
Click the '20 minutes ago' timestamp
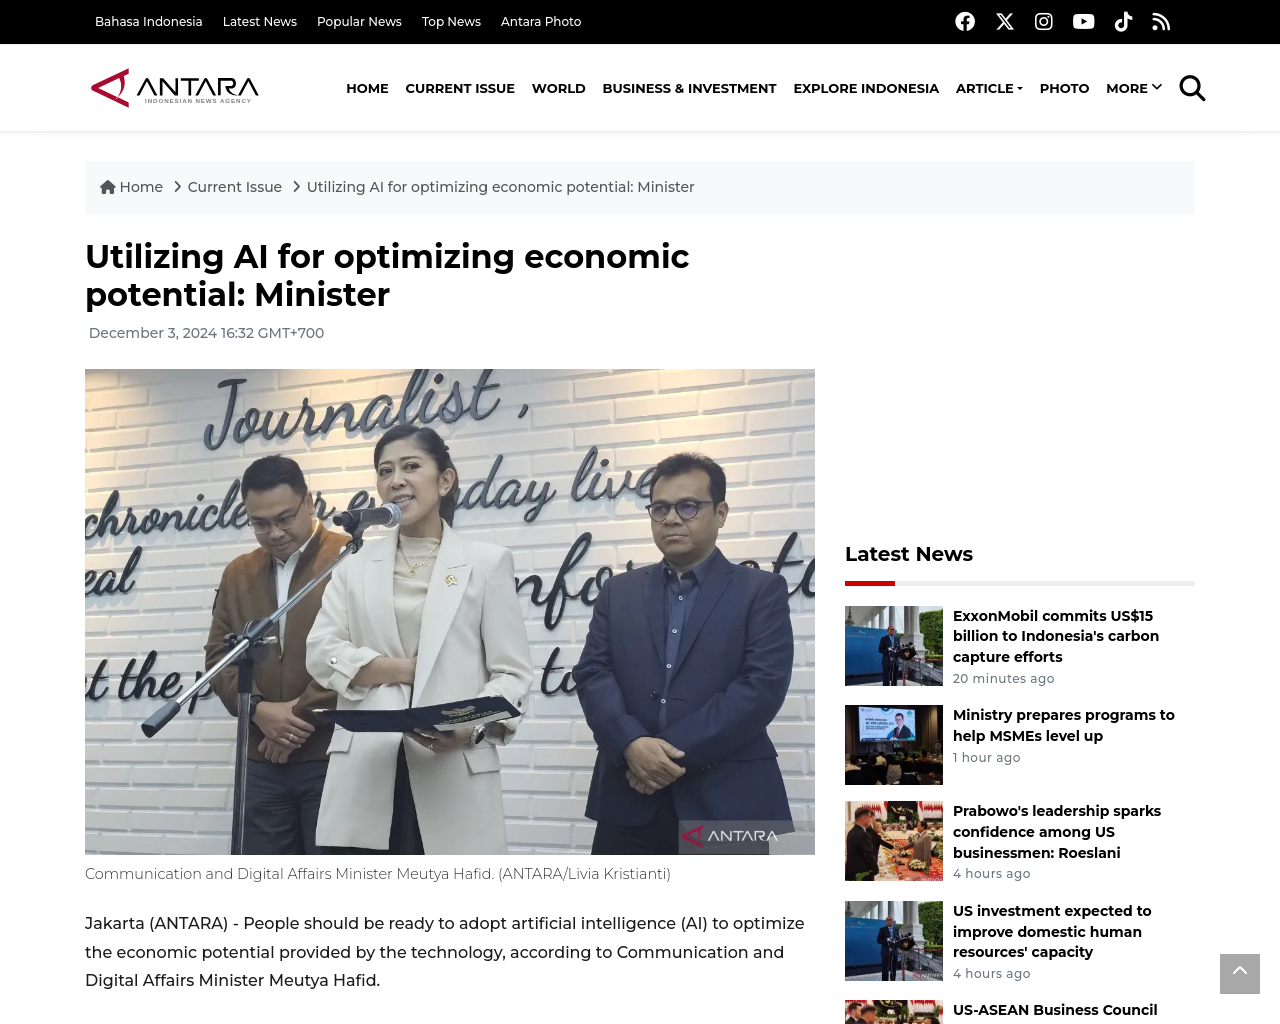click(x=1003, y=678)
